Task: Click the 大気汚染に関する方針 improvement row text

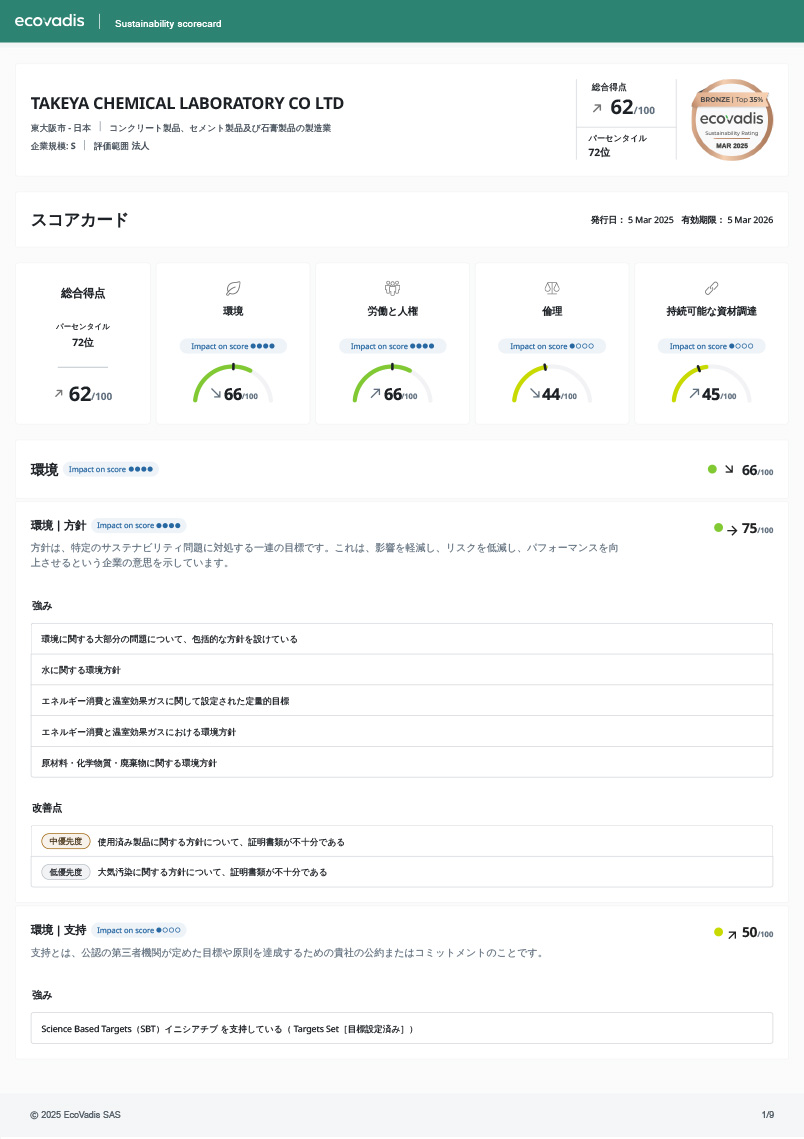Action: point(212,872)
